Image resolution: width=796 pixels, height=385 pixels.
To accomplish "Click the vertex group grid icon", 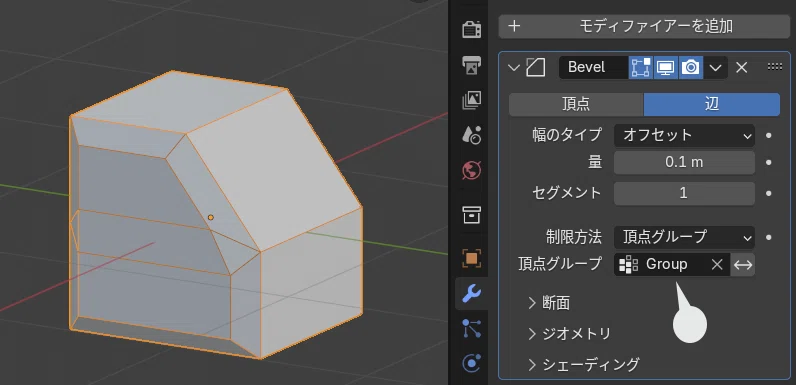I will point(628,265).
